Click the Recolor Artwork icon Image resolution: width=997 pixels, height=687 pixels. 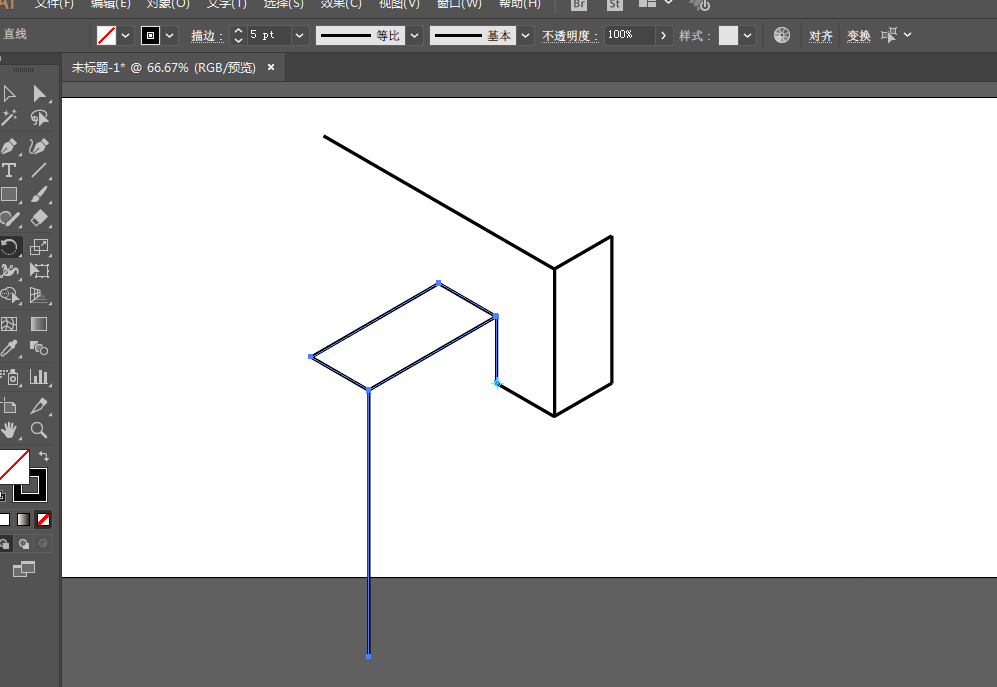(782, 35)
